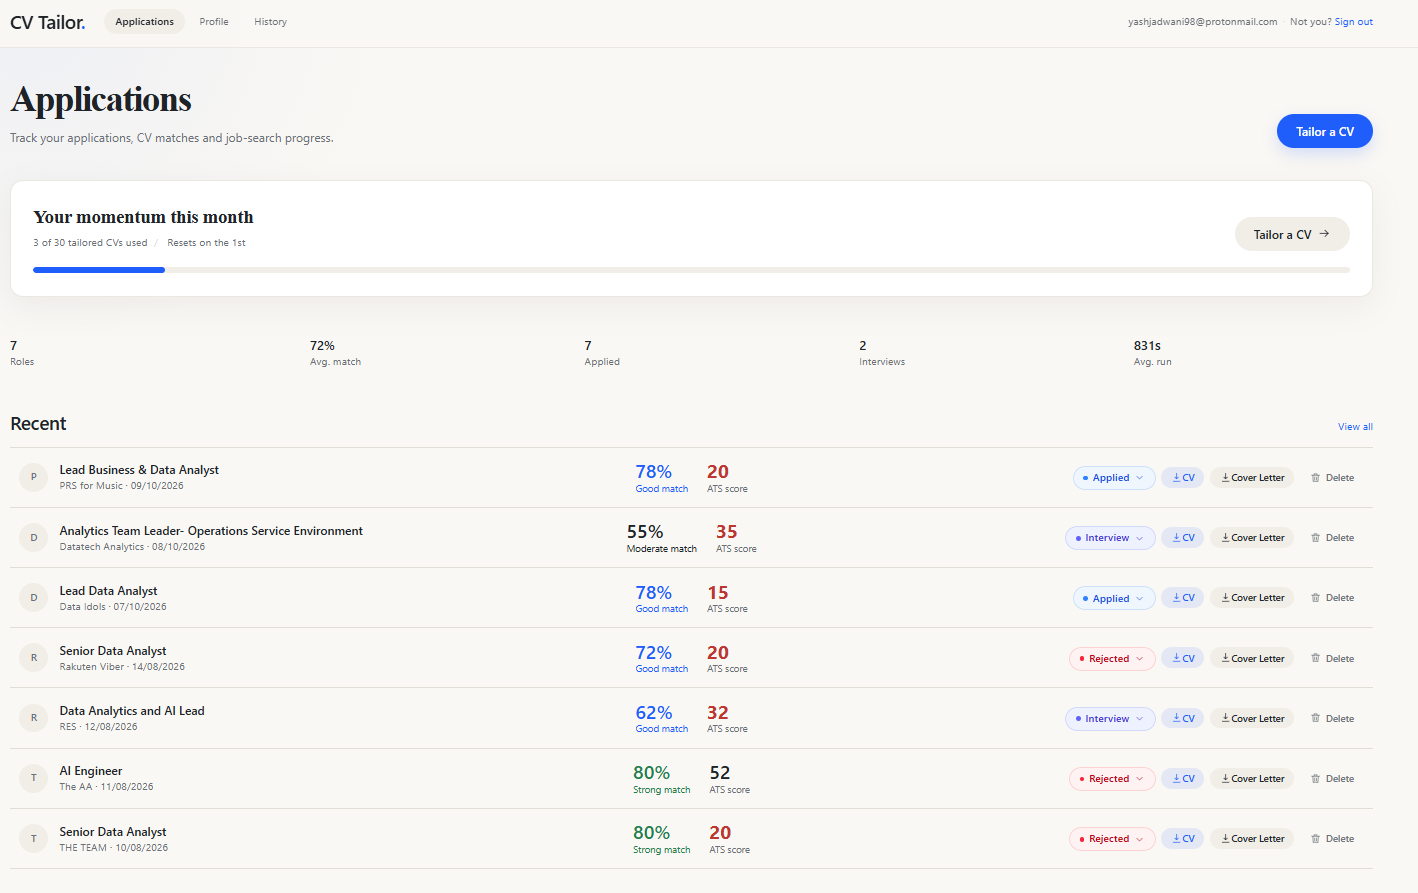Download CV for AI Engineer row
Image resolution: width=1418 pixels, height=893 pixels.
pos(1183,778)
